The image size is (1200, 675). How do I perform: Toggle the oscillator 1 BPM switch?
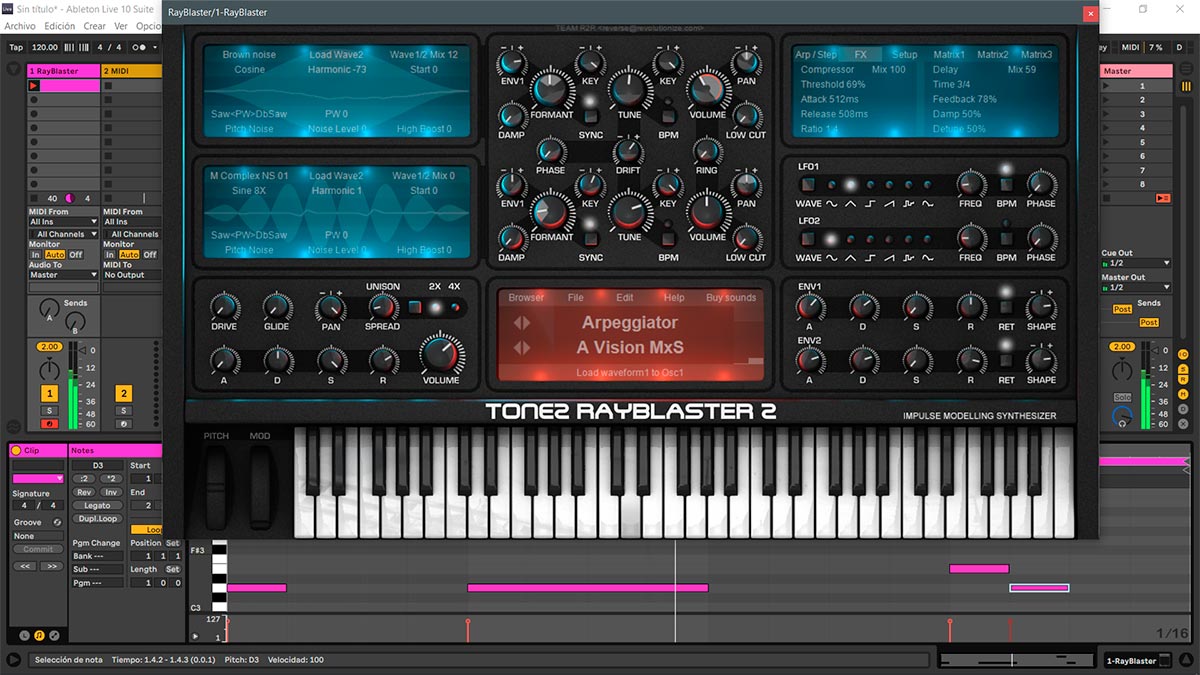668,117
